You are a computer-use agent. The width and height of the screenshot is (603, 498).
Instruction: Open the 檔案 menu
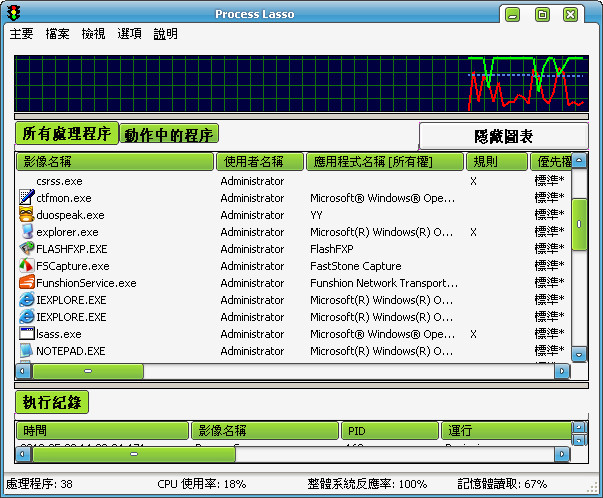[57, 34]
